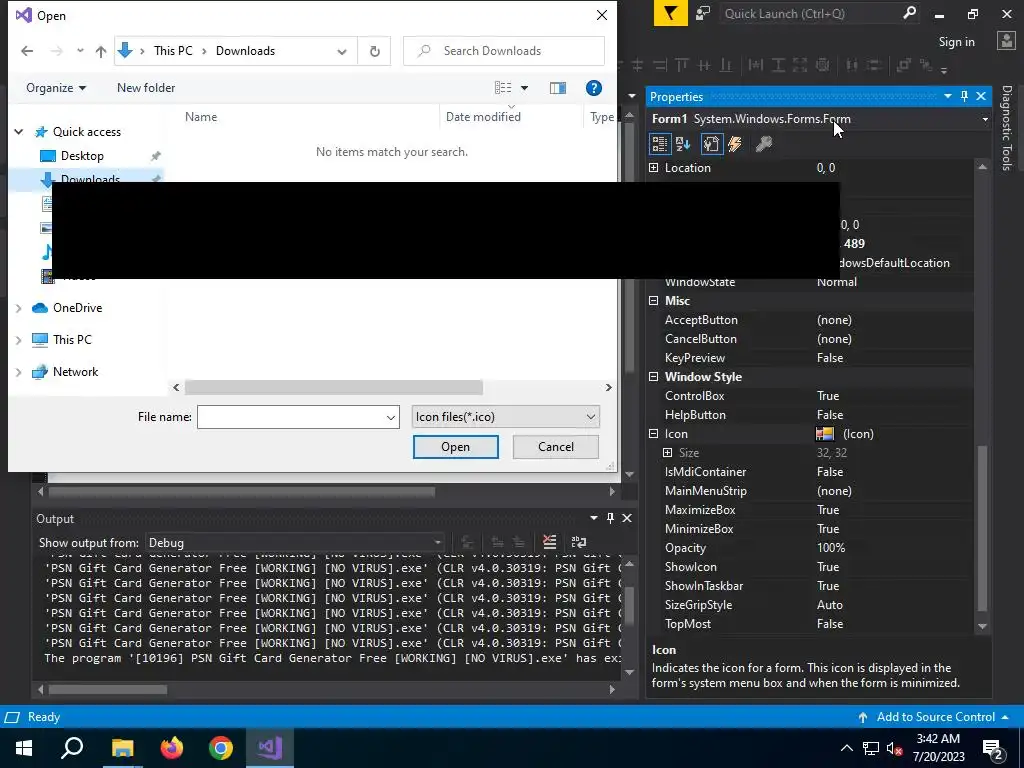Open the Form1 object selector dropdown
Screen dimensions: 1024x768
click(985, 119)
